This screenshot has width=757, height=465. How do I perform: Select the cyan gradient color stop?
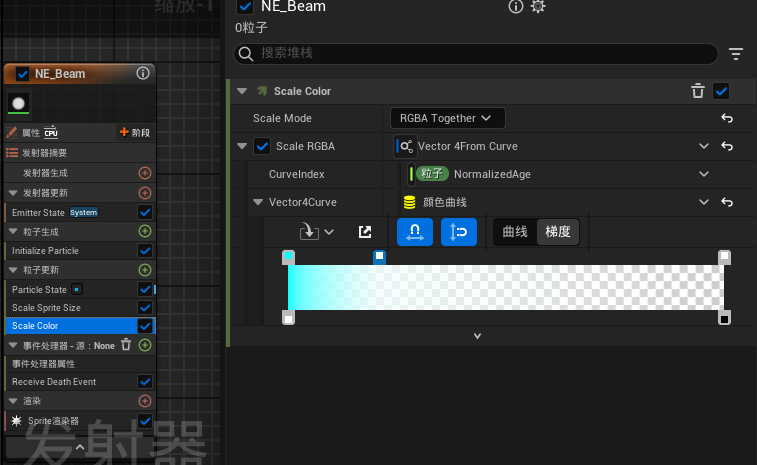288,256
